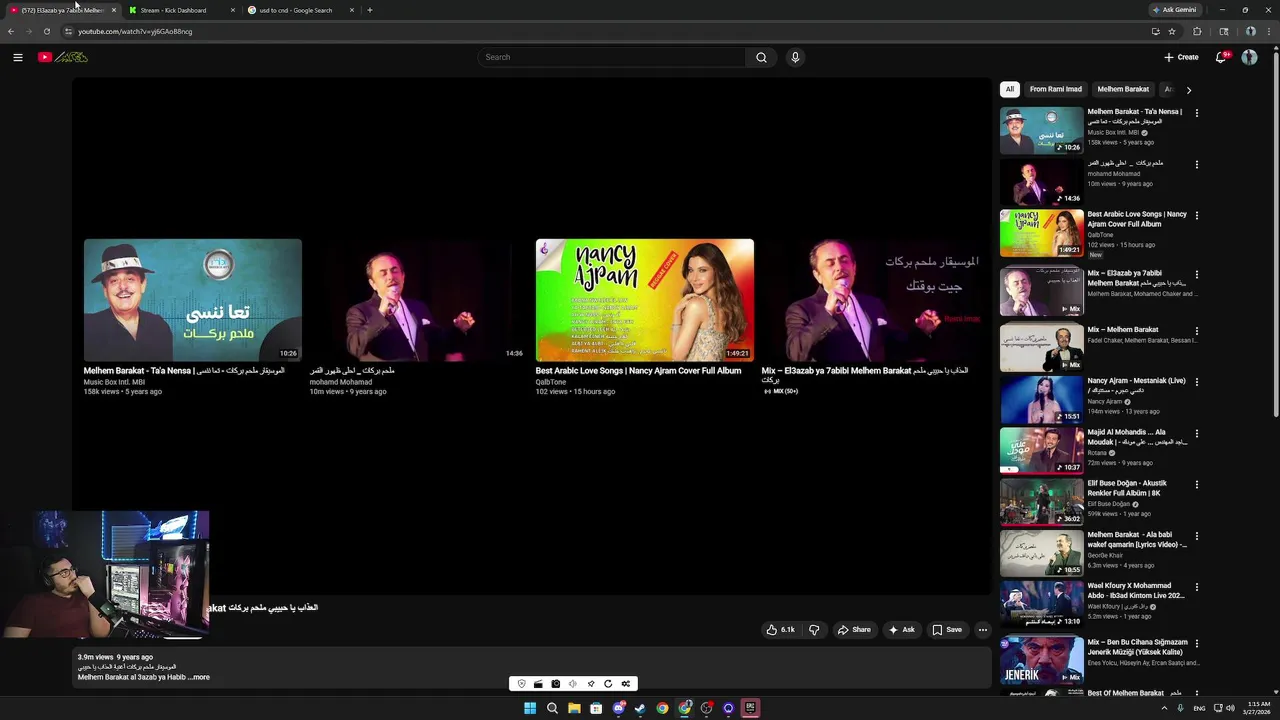The width and height of the screenshot is (1280, 720).
Task: Open the Ala babi wakef qamarin sidebar thumbnail
Action: point(1042,553)
